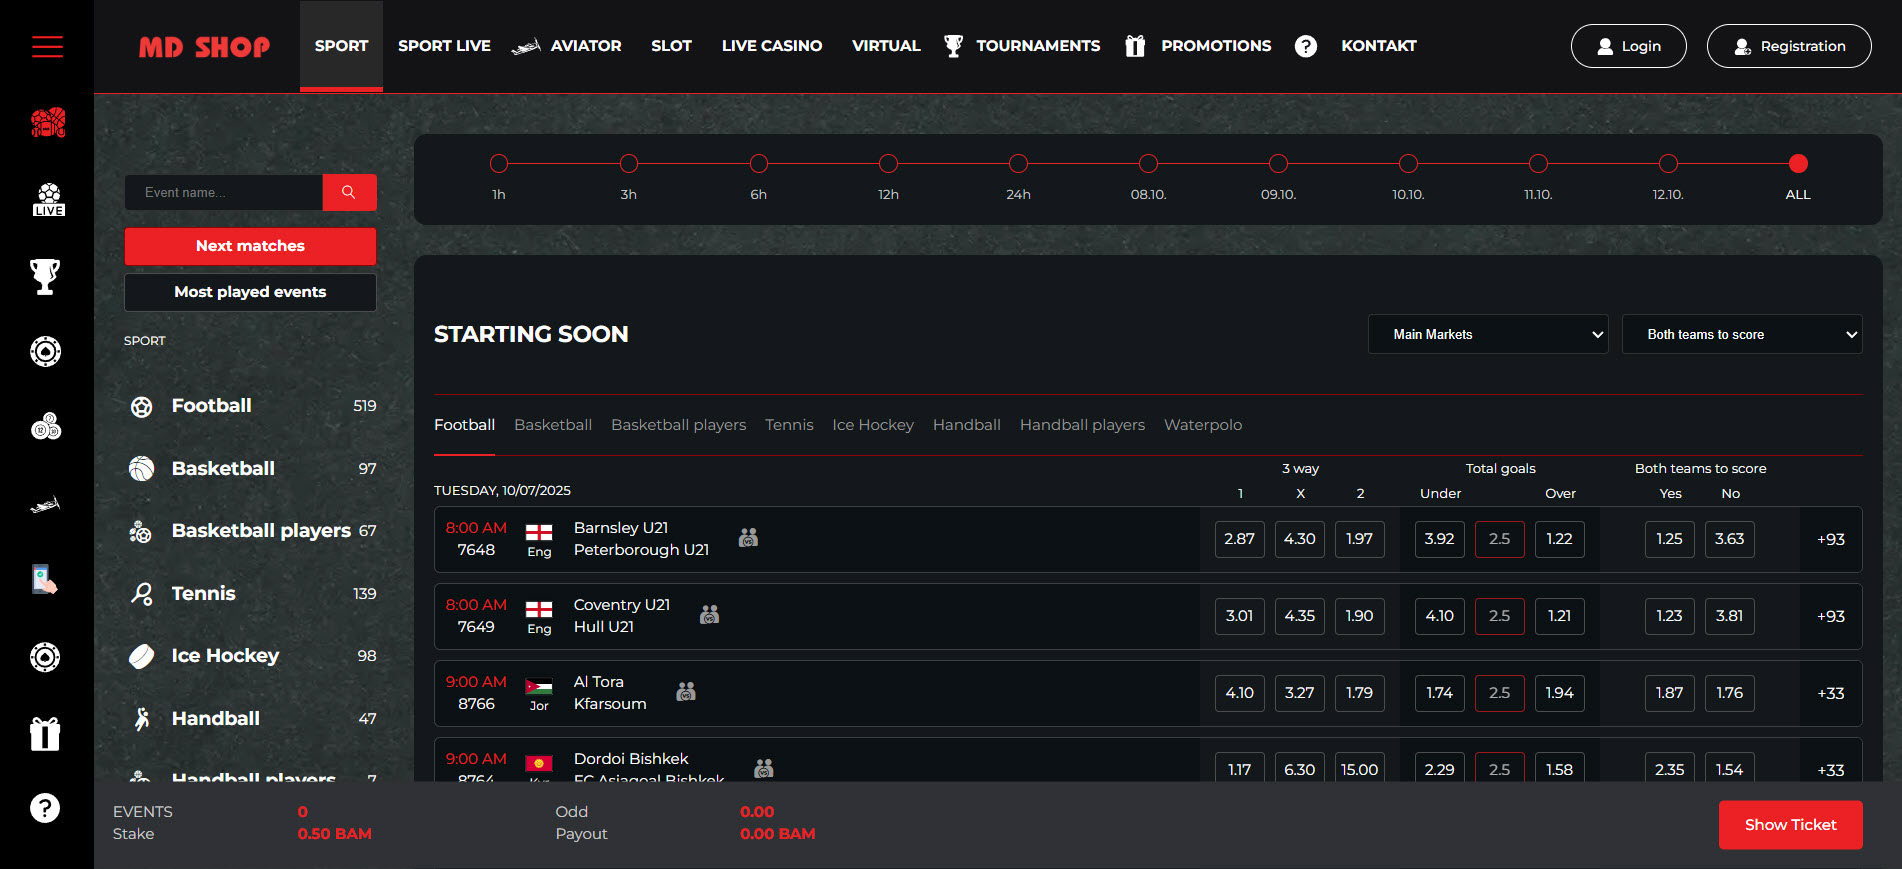Switch to the Ice Hockey tab

873,425
